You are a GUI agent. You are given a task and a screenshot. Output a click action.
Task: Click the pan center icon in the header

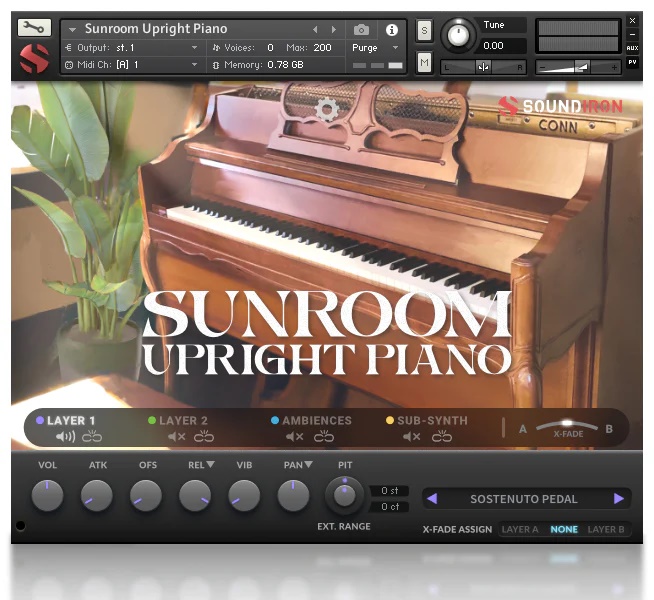tap(483, 67)
